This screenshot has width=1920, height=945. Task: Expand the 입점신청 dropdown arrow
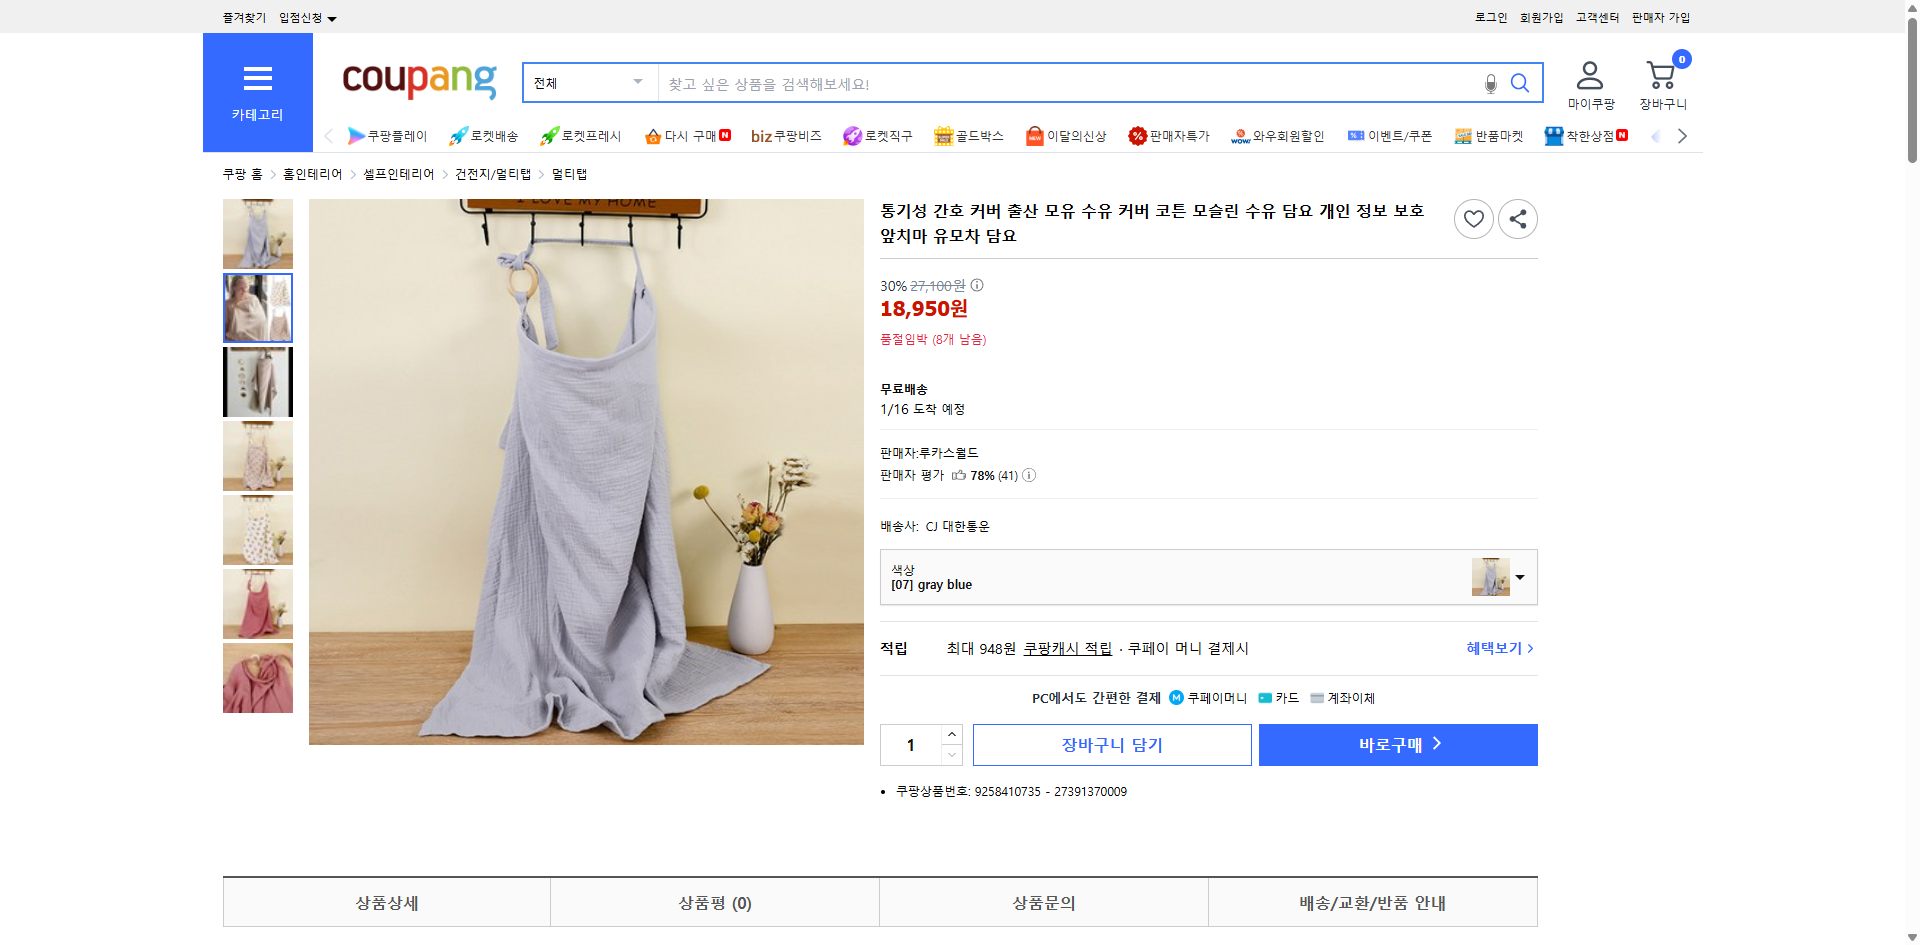pyautogui.click(x=333, y=17)
